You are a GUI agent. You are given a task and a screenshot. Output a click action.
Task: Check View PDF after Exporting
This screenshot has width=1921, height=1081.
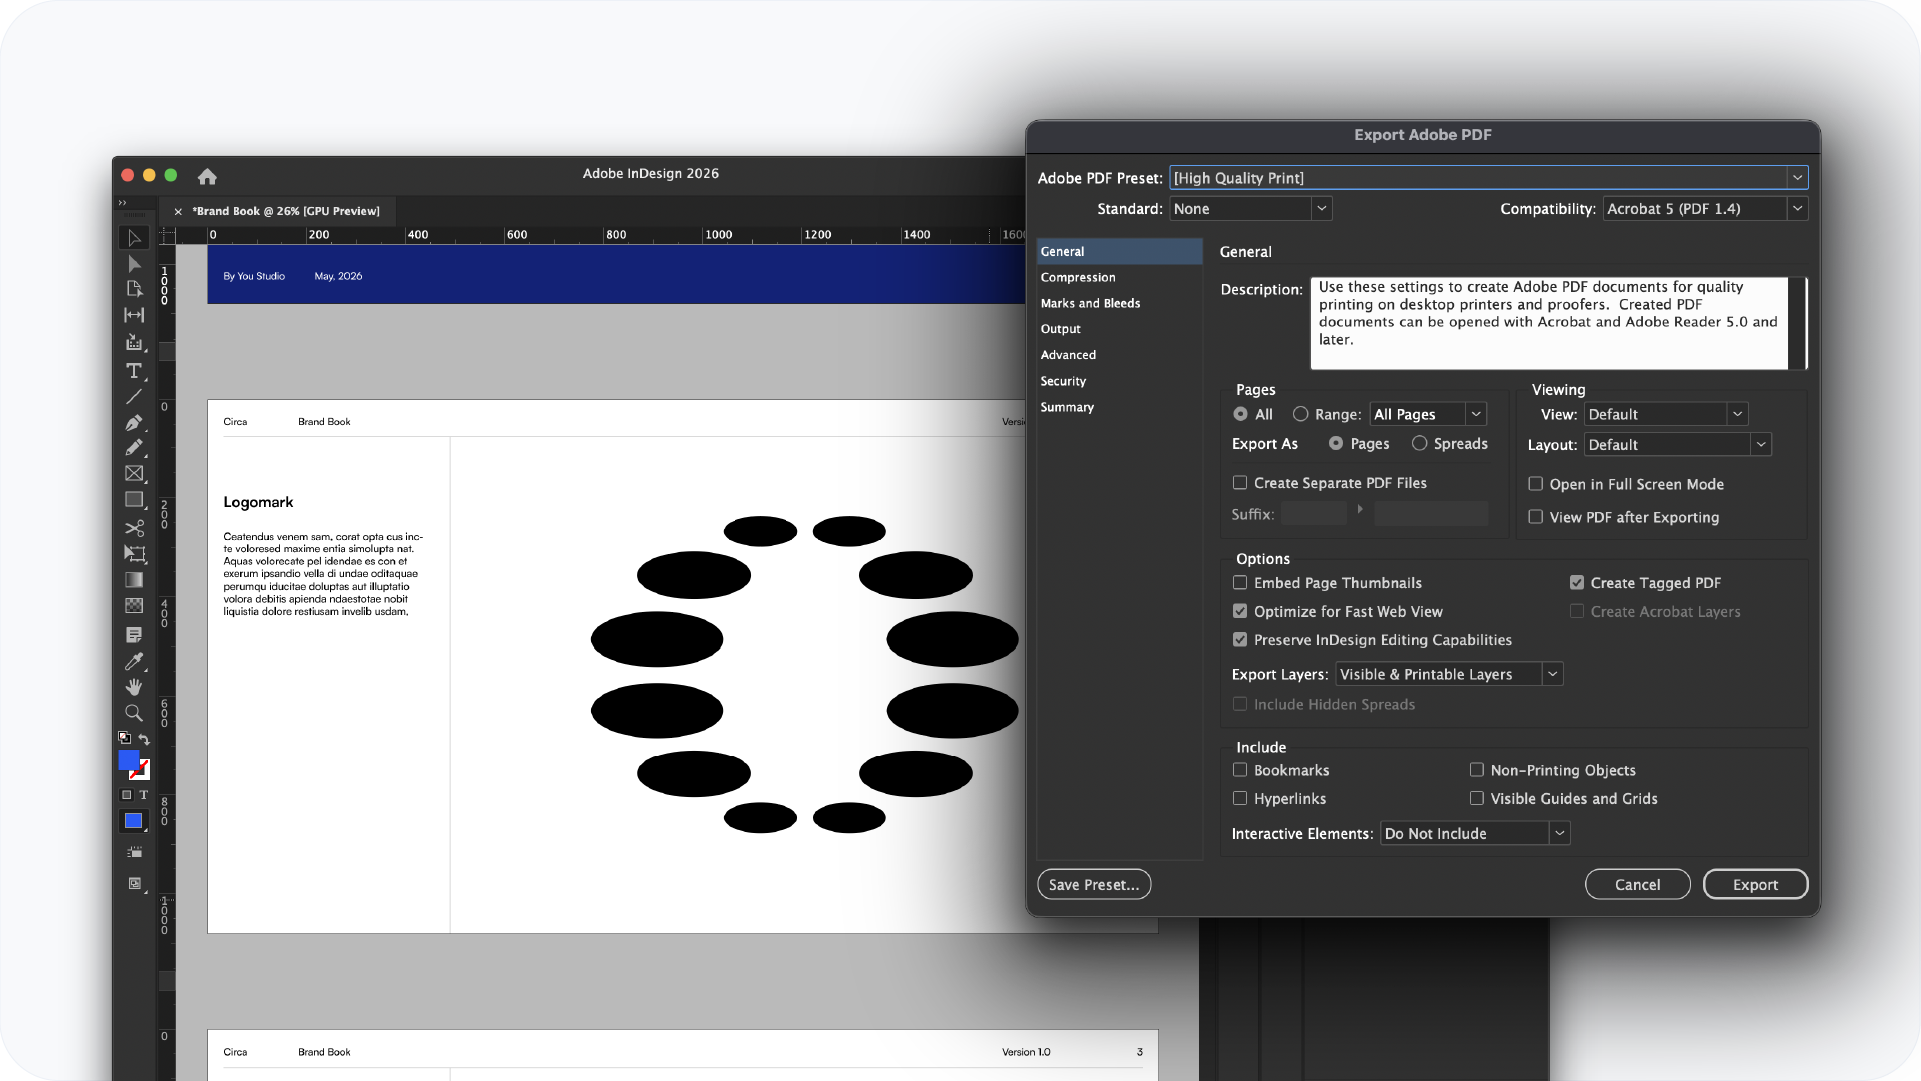(1535, 517)
